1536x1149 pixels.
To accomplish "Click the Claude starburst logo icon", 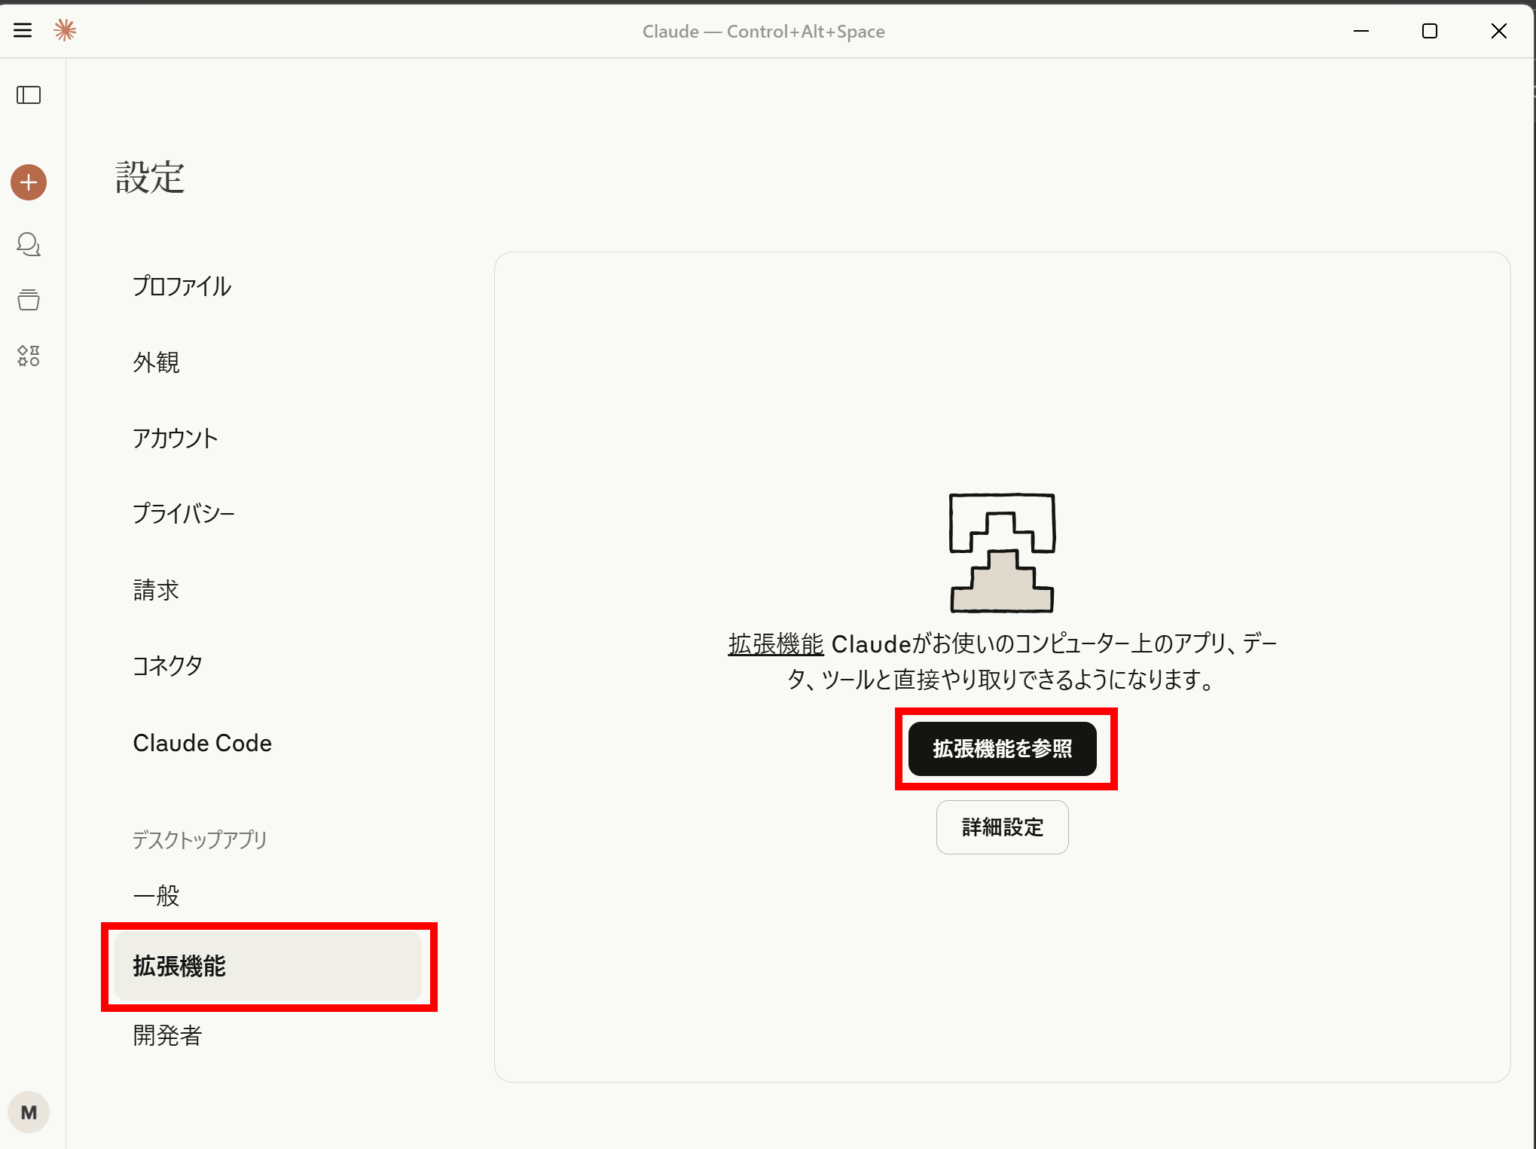I will coord(65,31).
